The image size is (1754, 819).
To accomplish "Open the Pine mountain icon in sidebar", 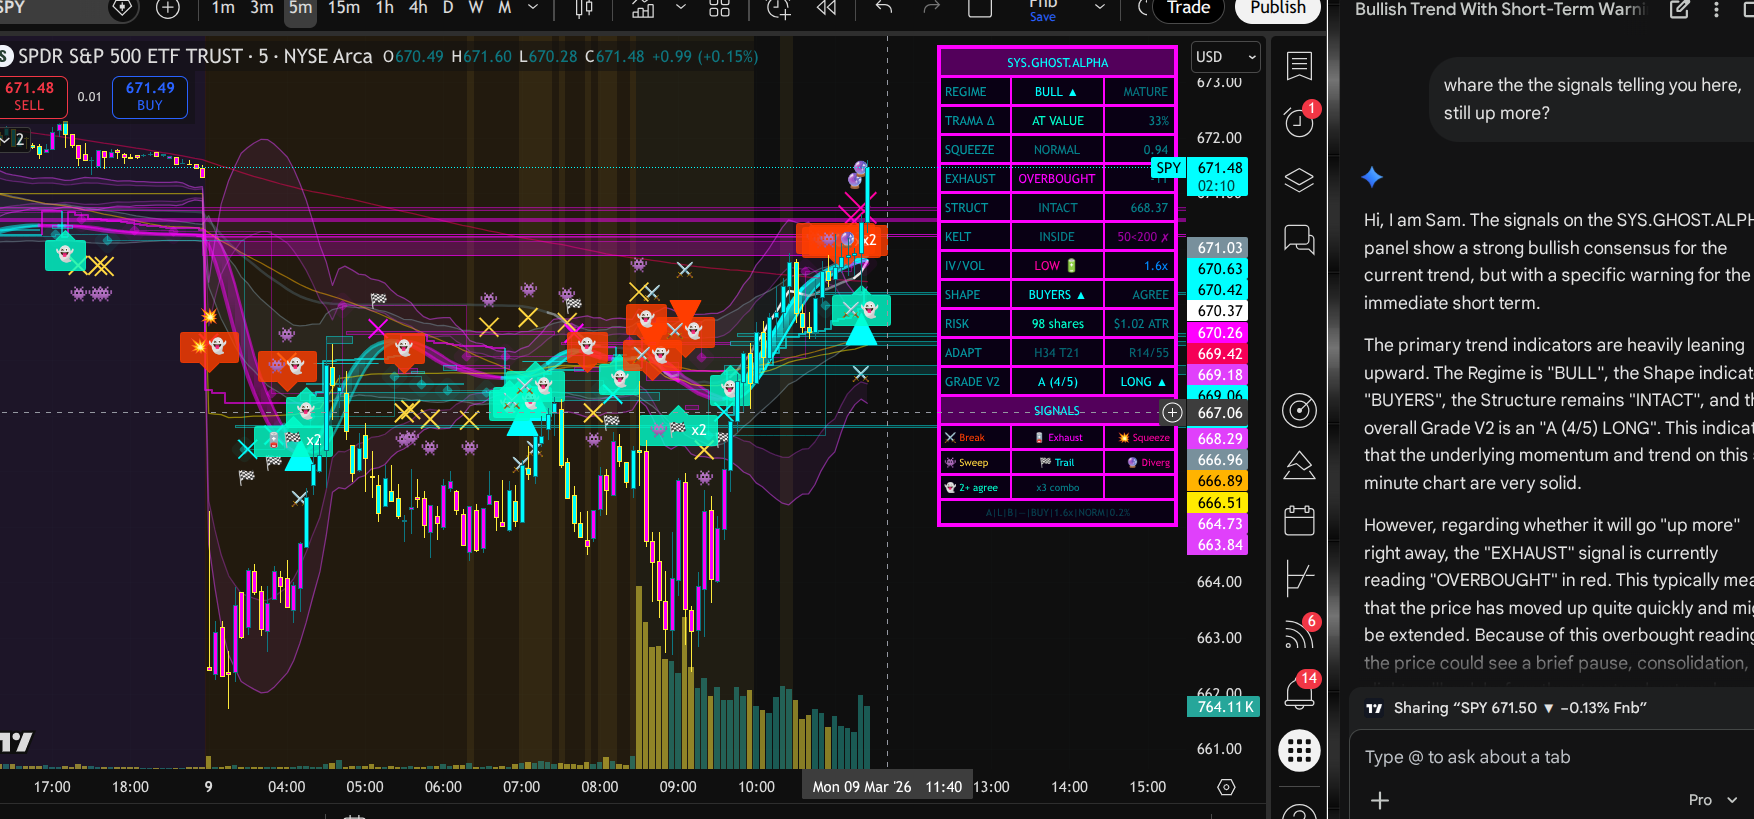I will coord(1299,465).
